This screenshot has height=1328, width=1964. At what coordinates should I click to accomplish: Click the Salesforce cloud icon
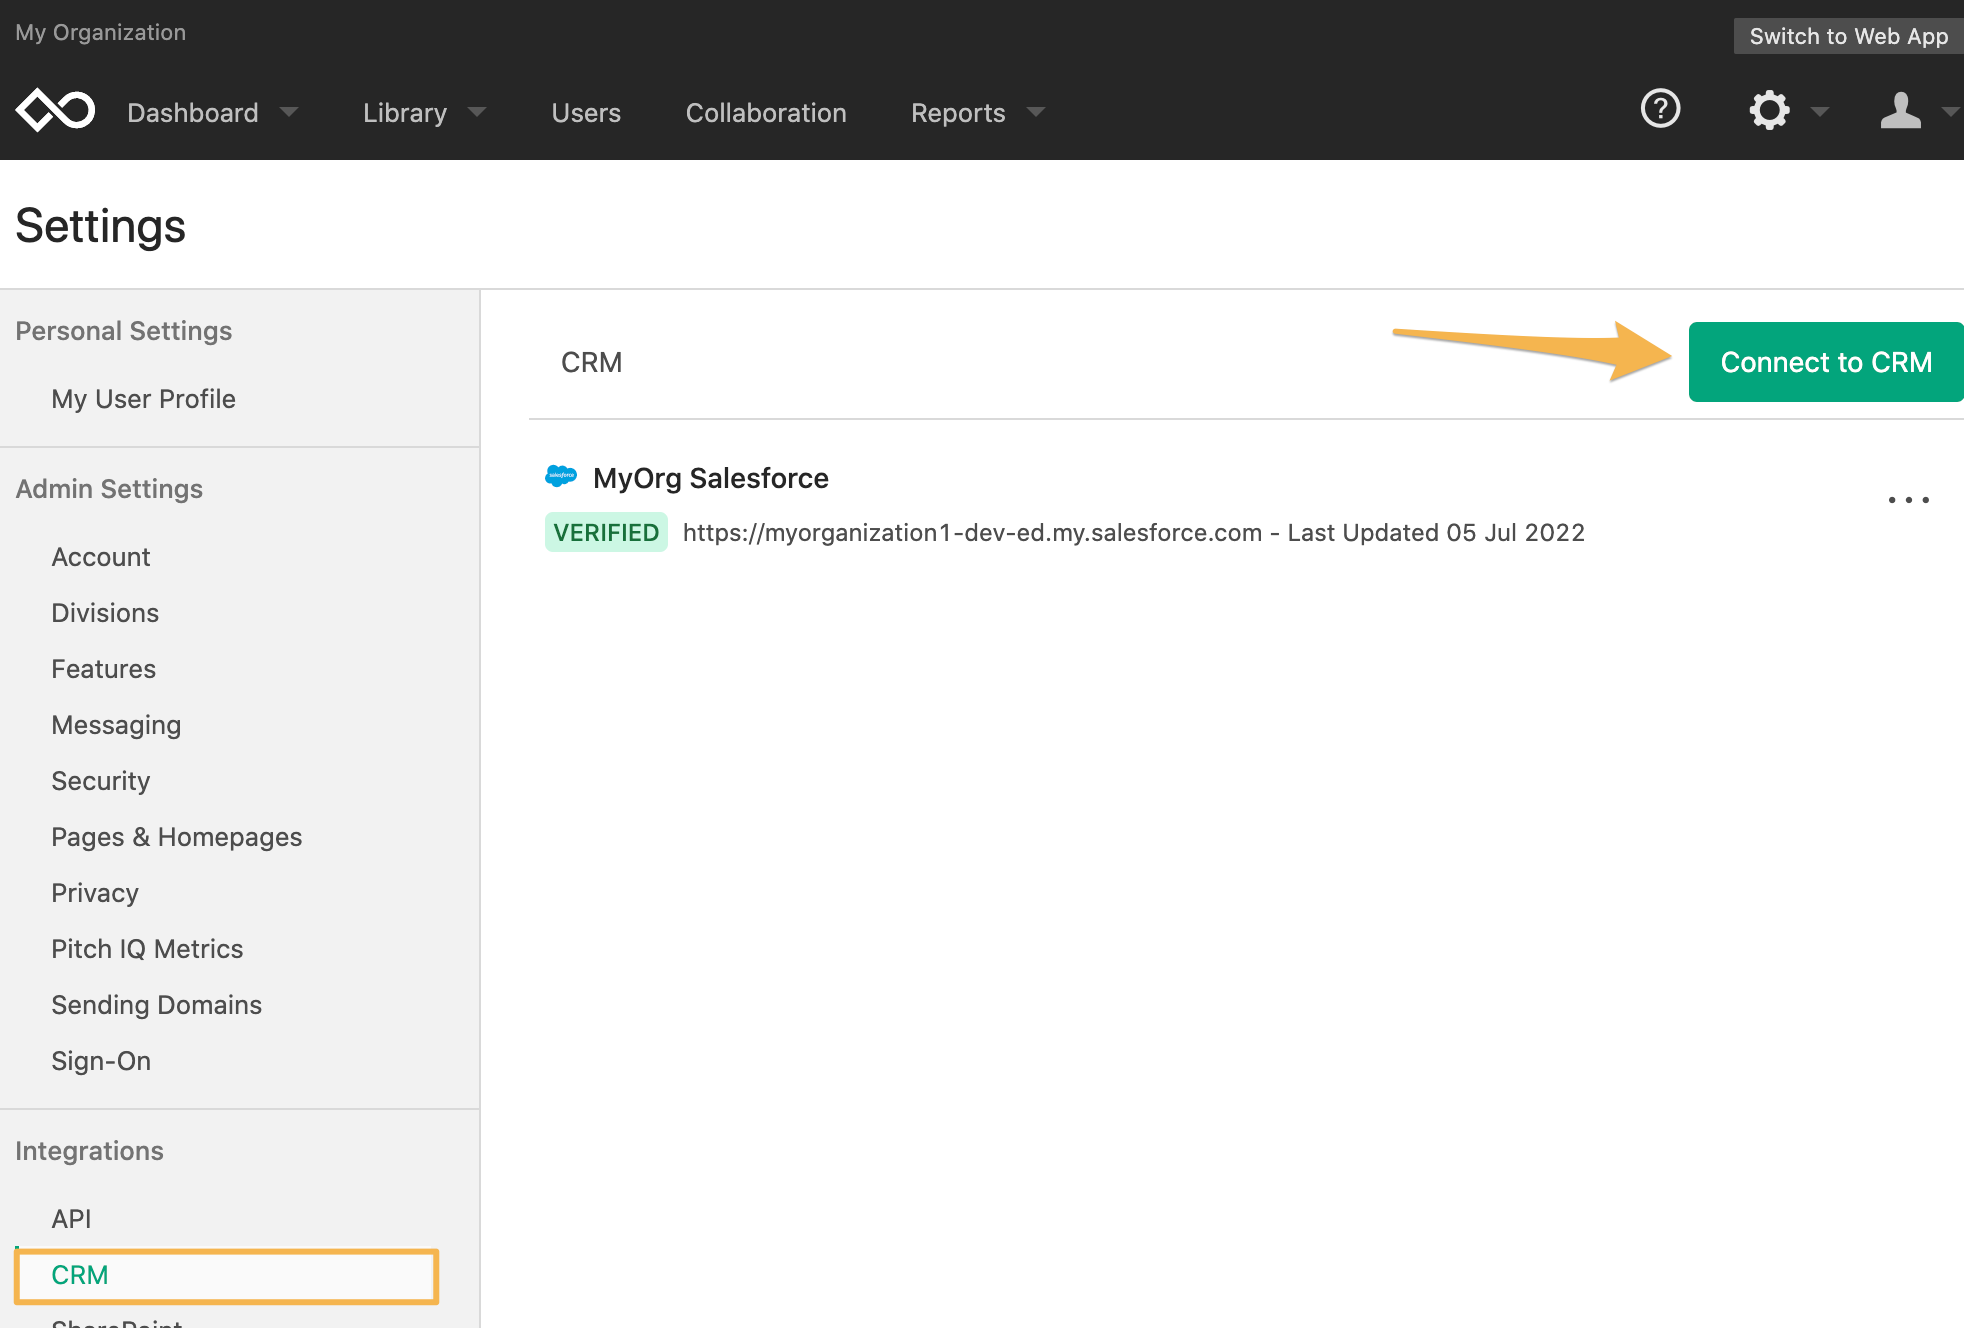coord(561,476)
